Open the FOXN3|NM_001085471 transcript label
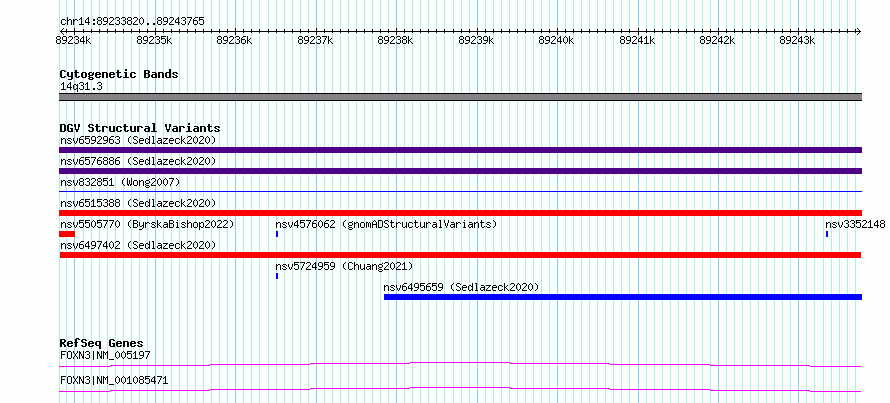Viewport: 890px width, 403px height. point(114,380)
